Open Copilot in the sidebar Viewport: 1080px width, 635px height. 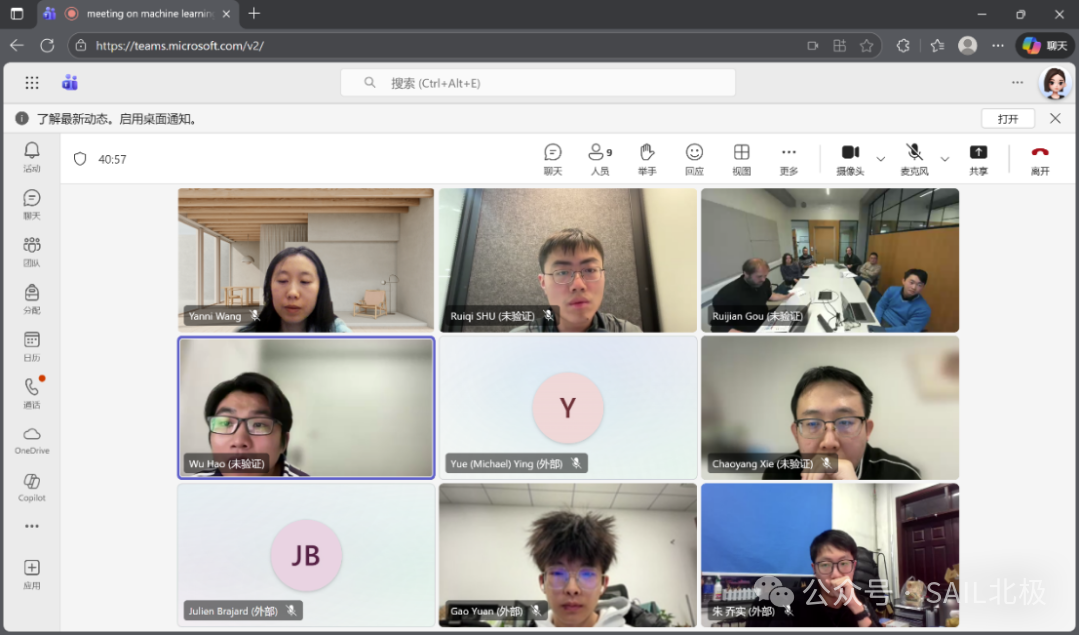click(32, 488)
